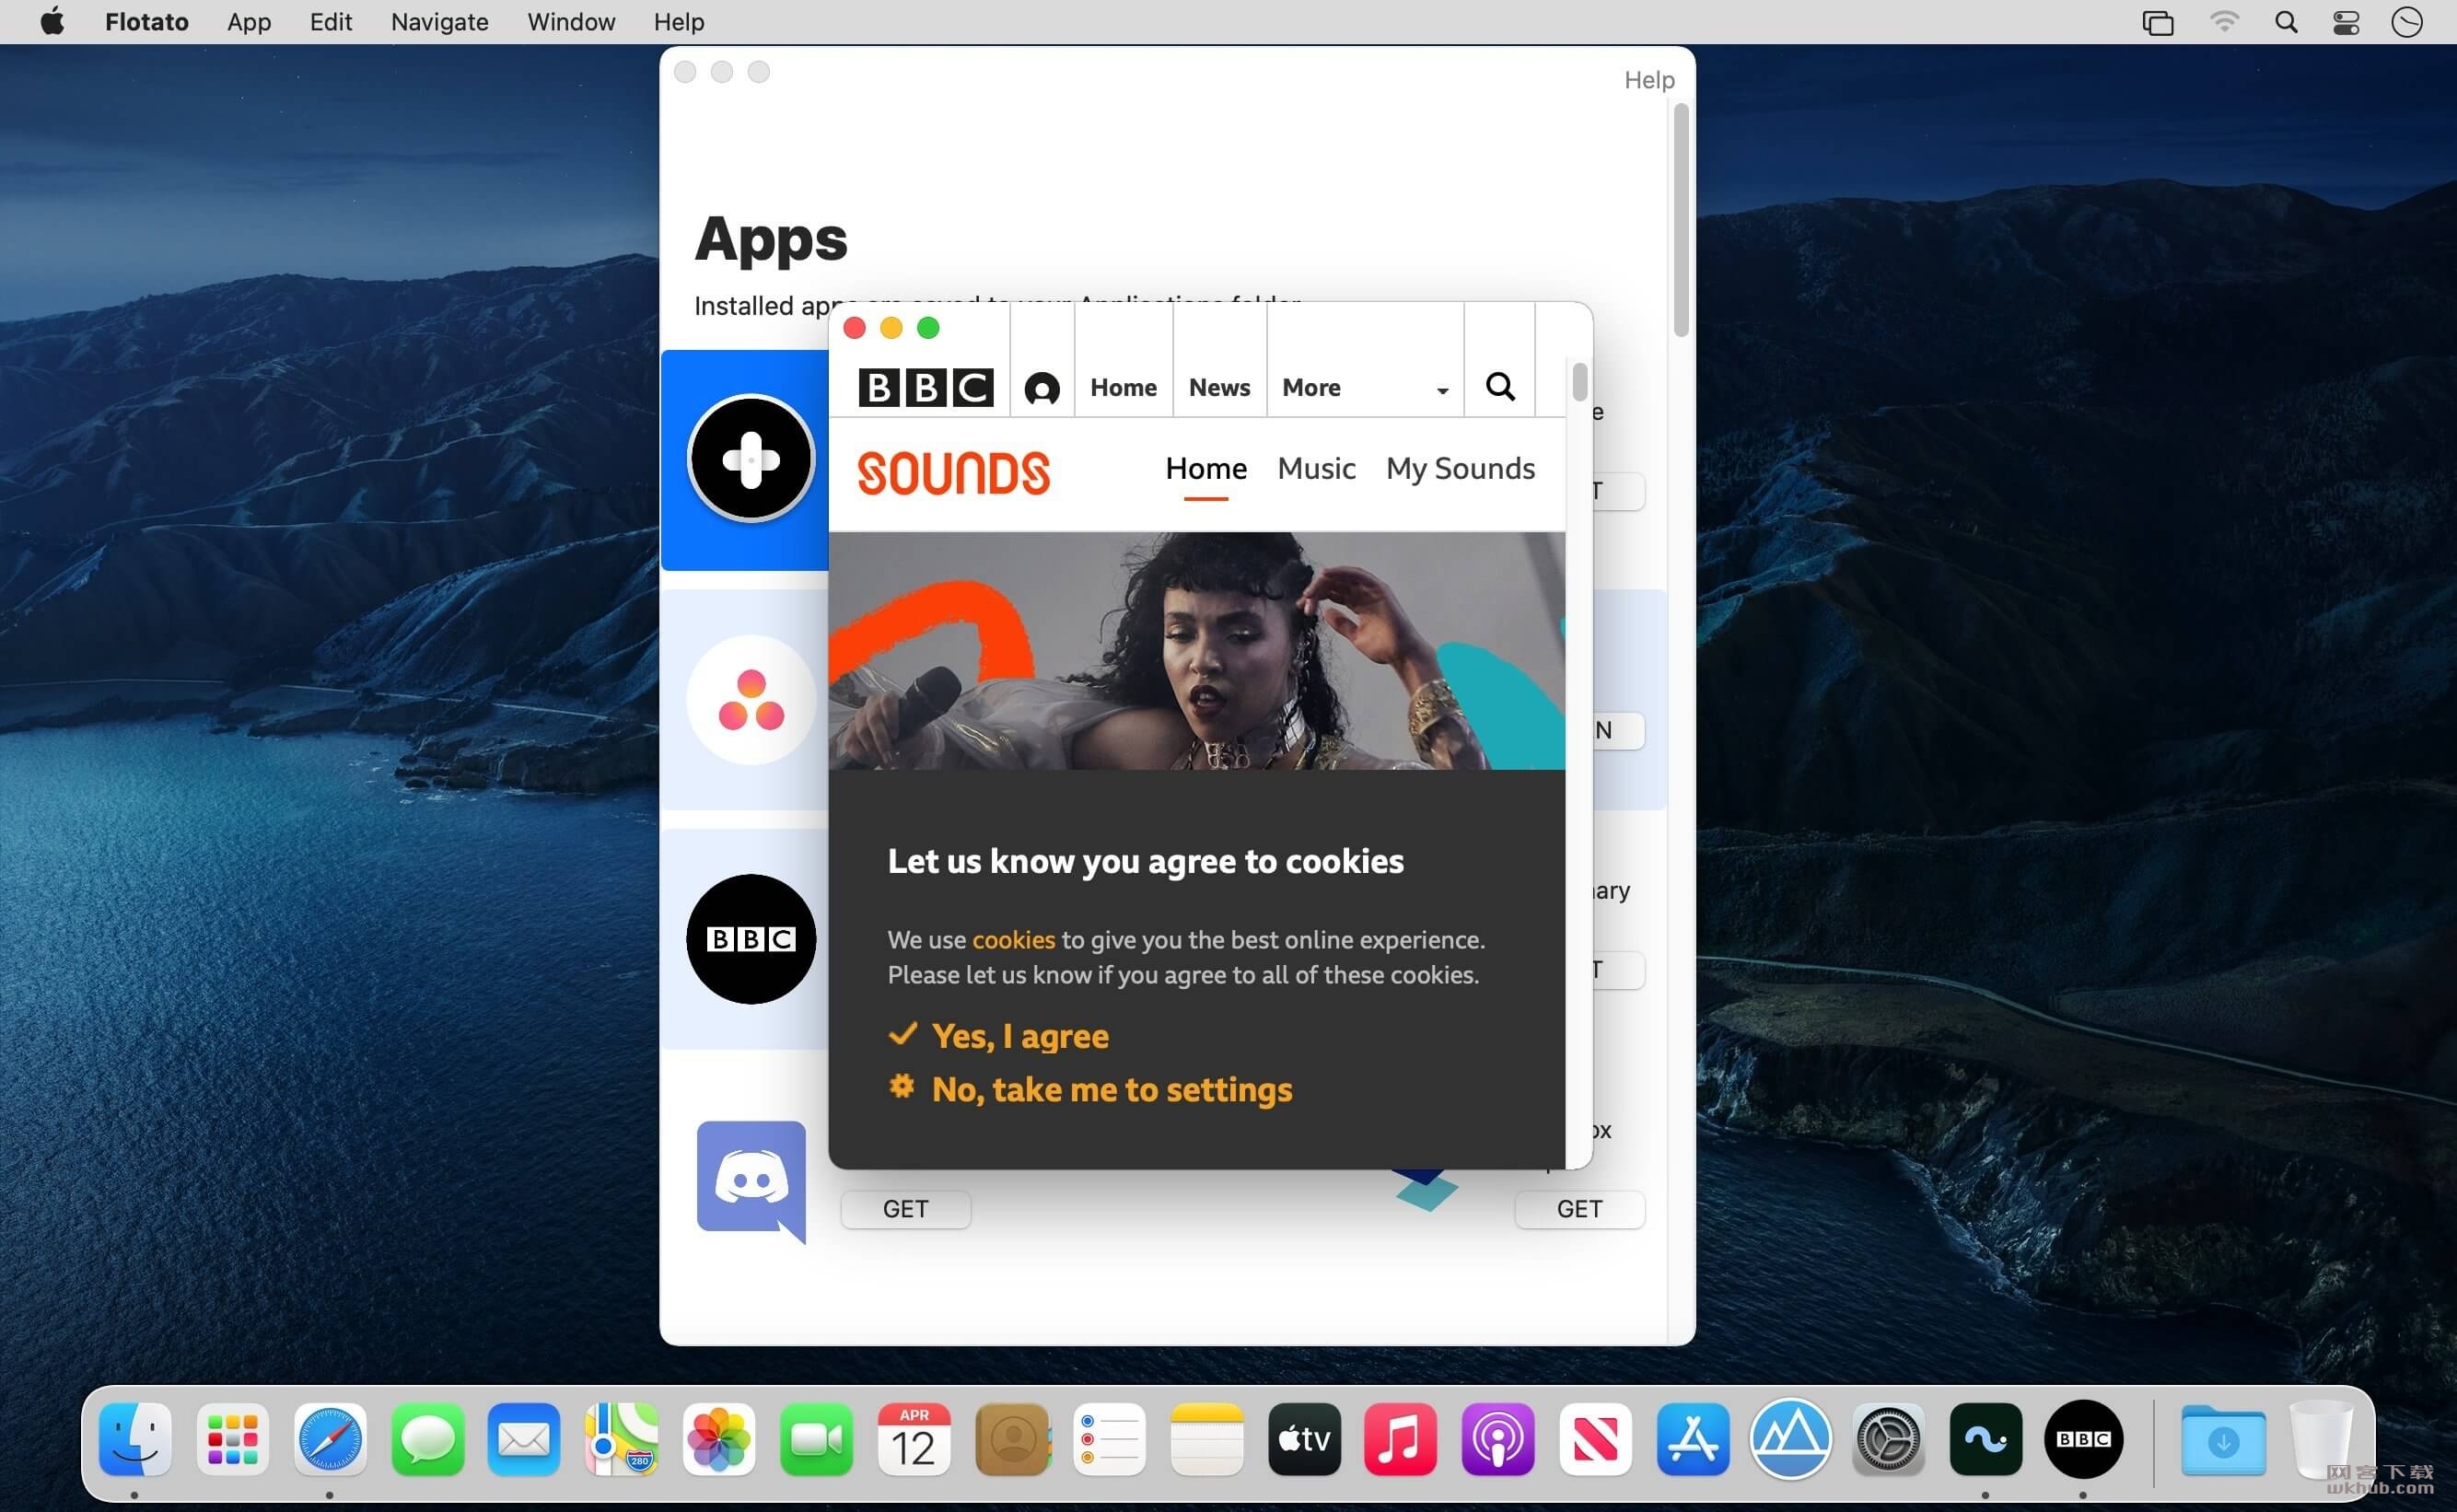
Task: Select the Sounds Home tab
Action: tap(1206, 468)
